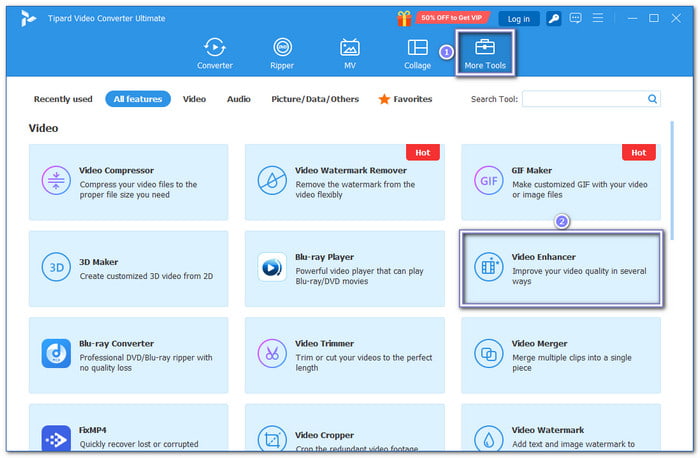700x458 pixels.
Task: Show the Favorites tools
Action: (405, 99)
